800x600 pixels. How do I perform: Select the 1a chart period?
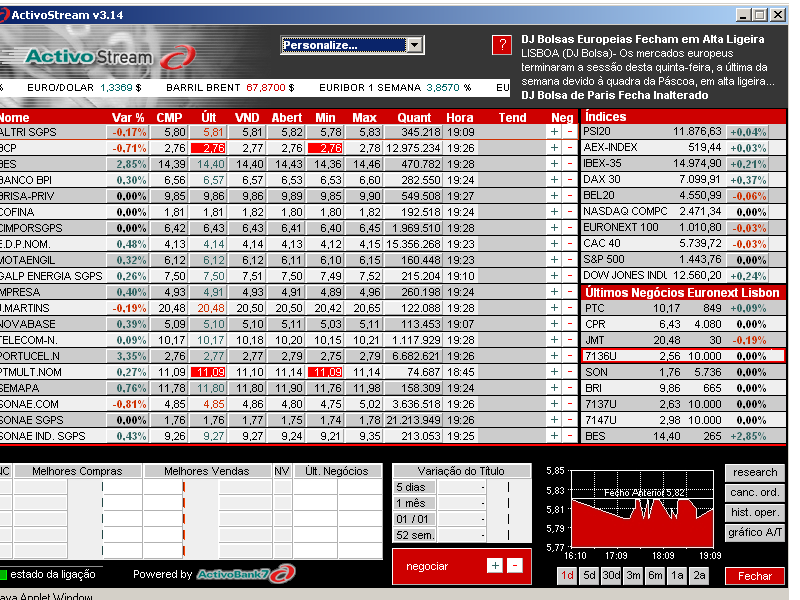point(677,576)
